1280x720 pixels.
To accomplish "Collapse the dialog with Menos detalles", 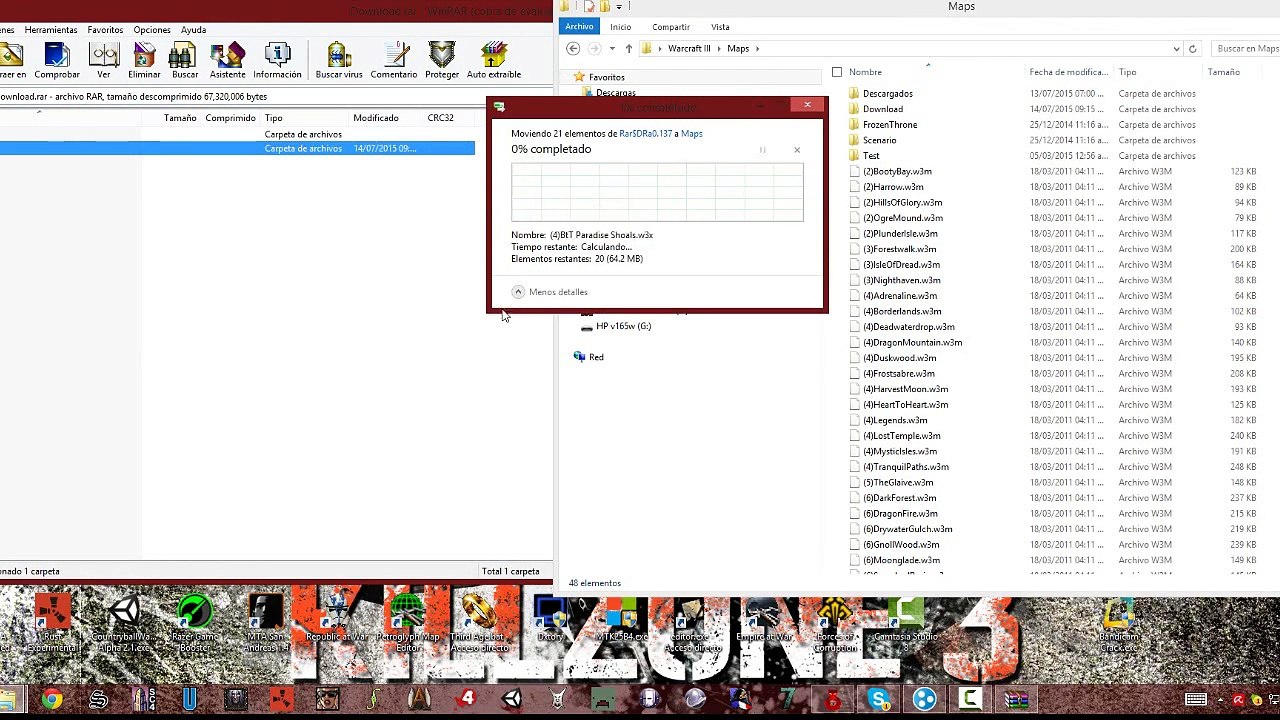I will coord(549,292).
